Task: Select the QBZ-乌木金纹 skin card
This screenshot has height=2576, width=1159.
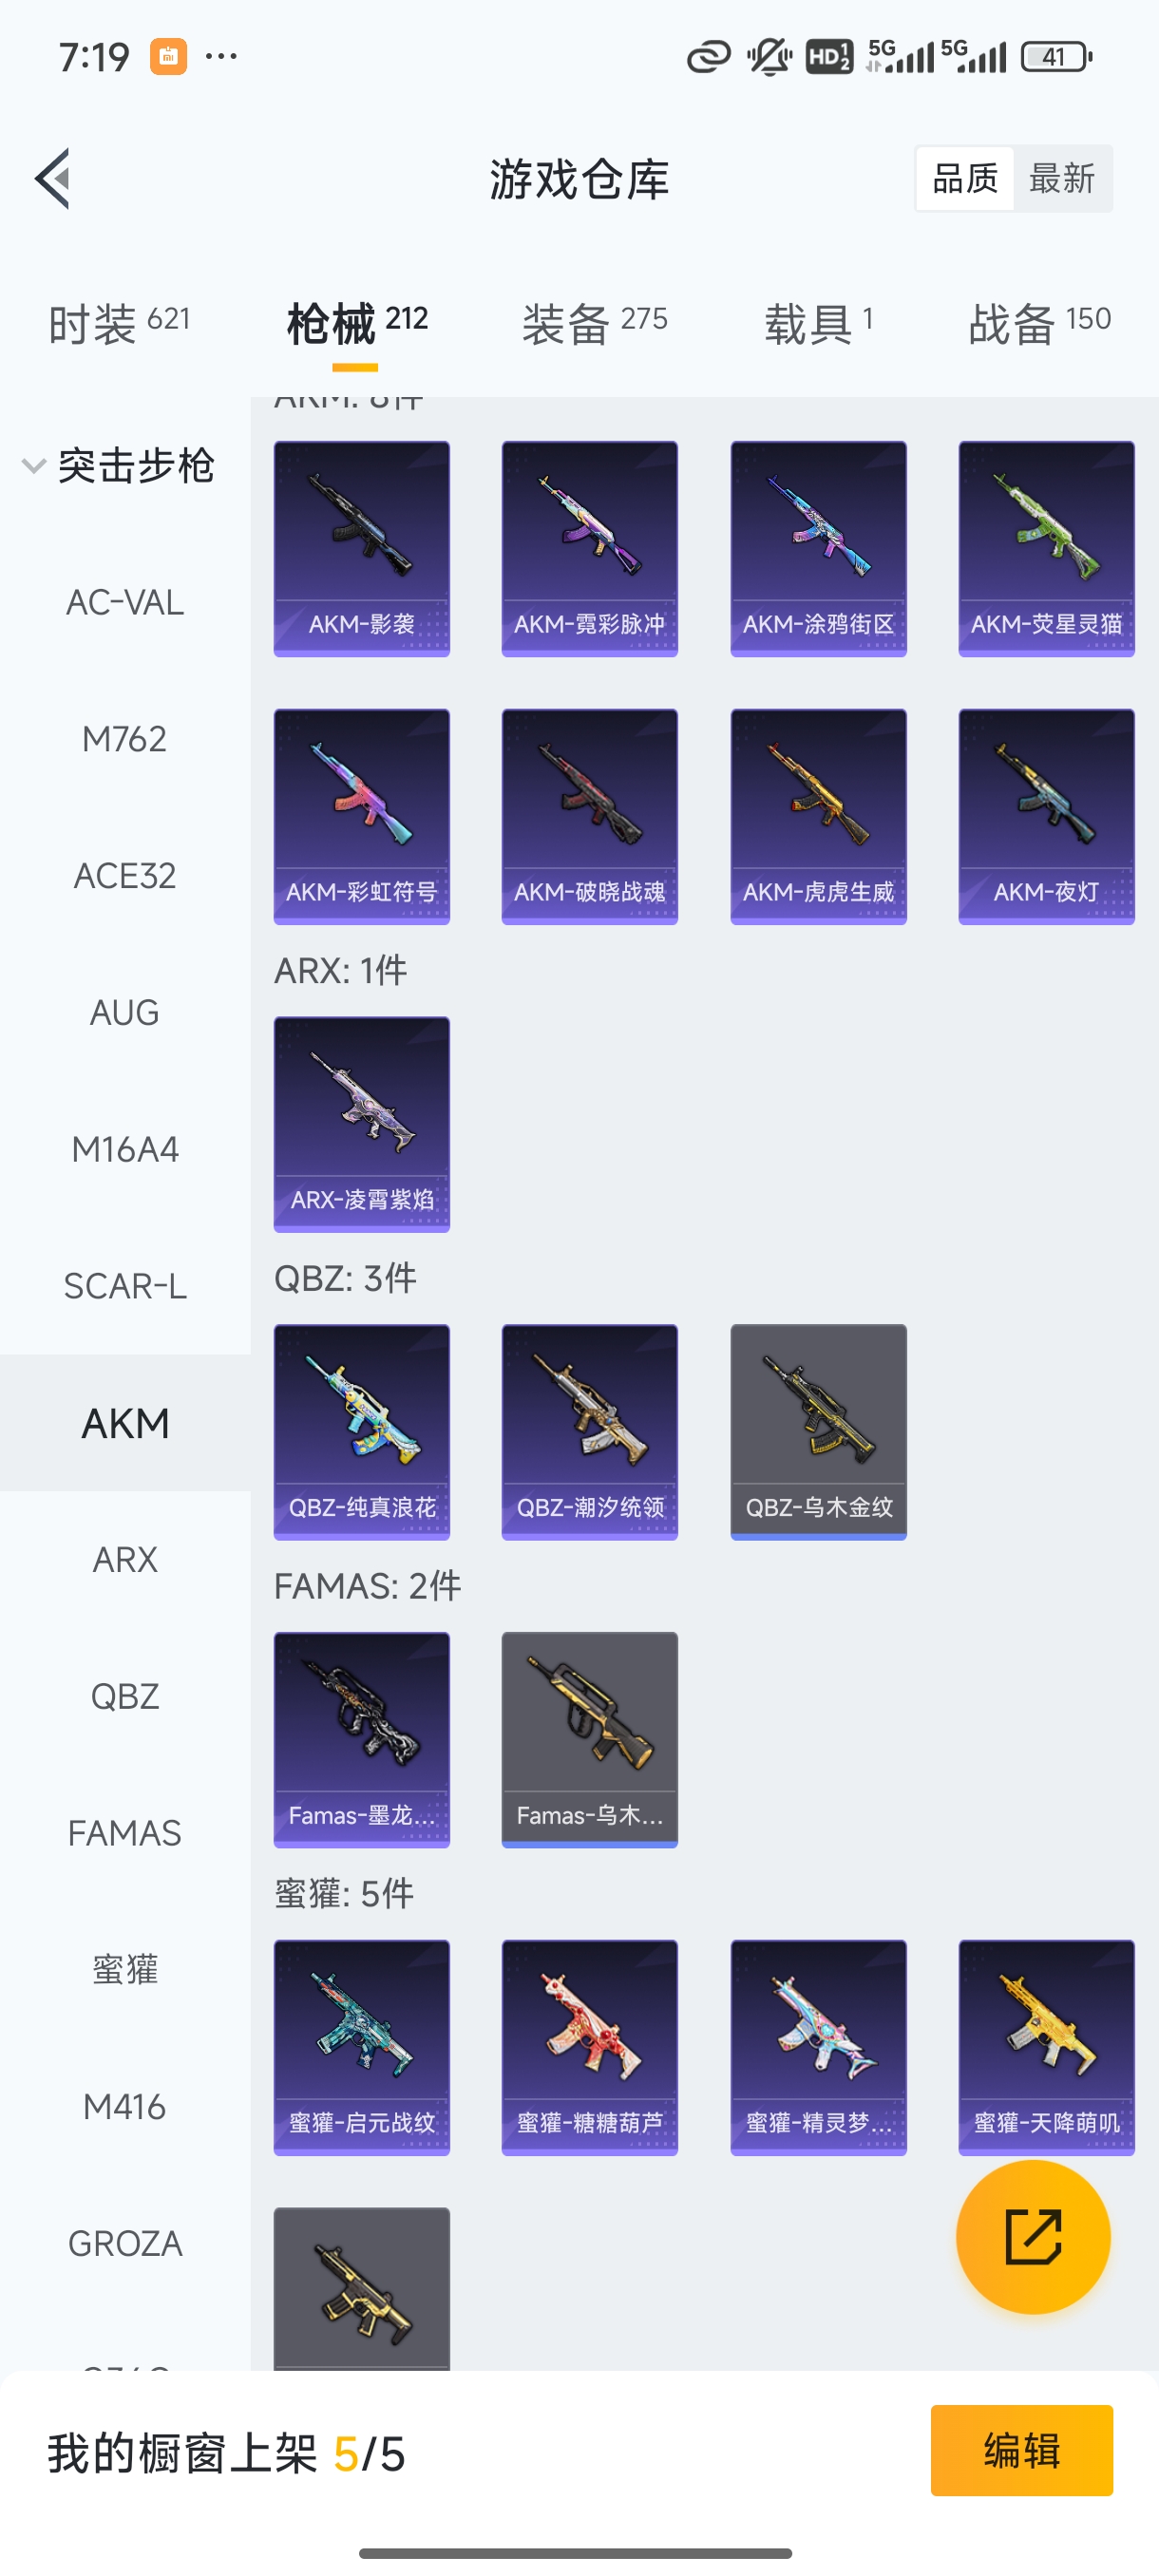Action: point(818,1433)
